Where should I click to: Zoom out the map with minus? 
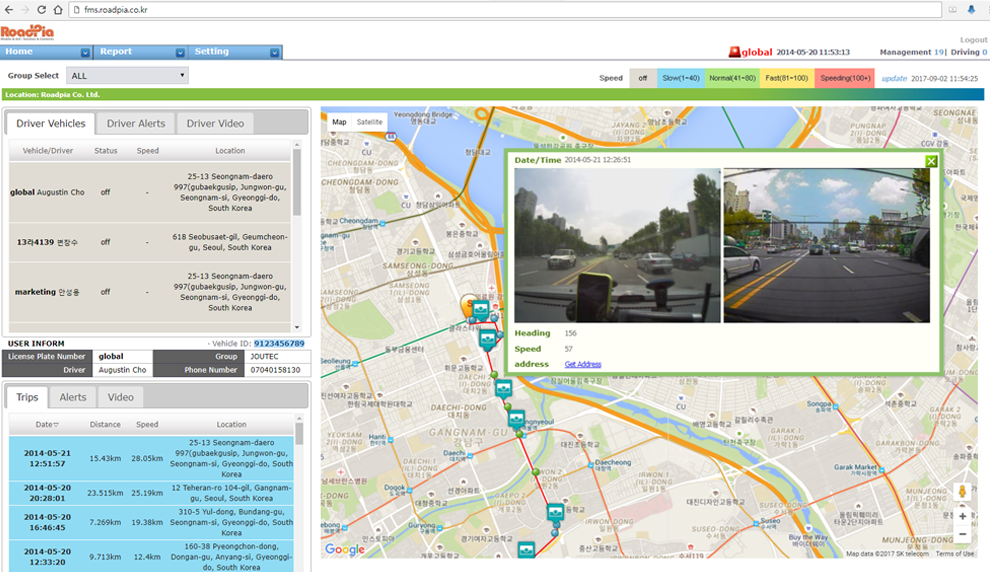pos(962,534)
